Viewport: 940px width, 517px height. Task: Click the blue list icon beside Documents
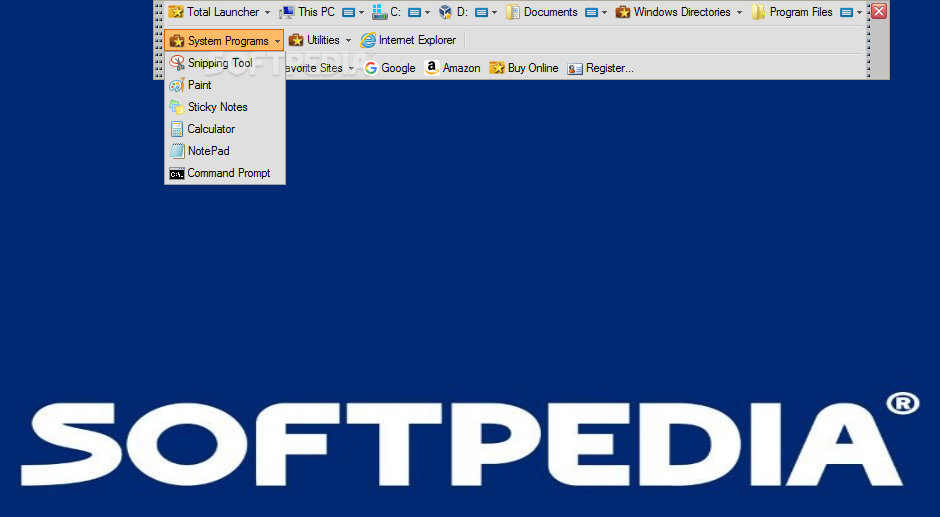(x=591, y=13)
